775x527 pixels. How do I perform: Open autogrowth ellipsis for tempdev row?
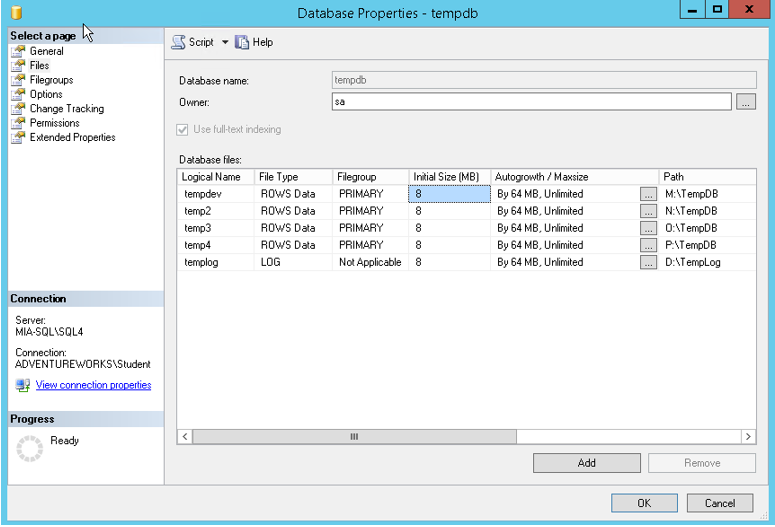(x=648, y=194)
